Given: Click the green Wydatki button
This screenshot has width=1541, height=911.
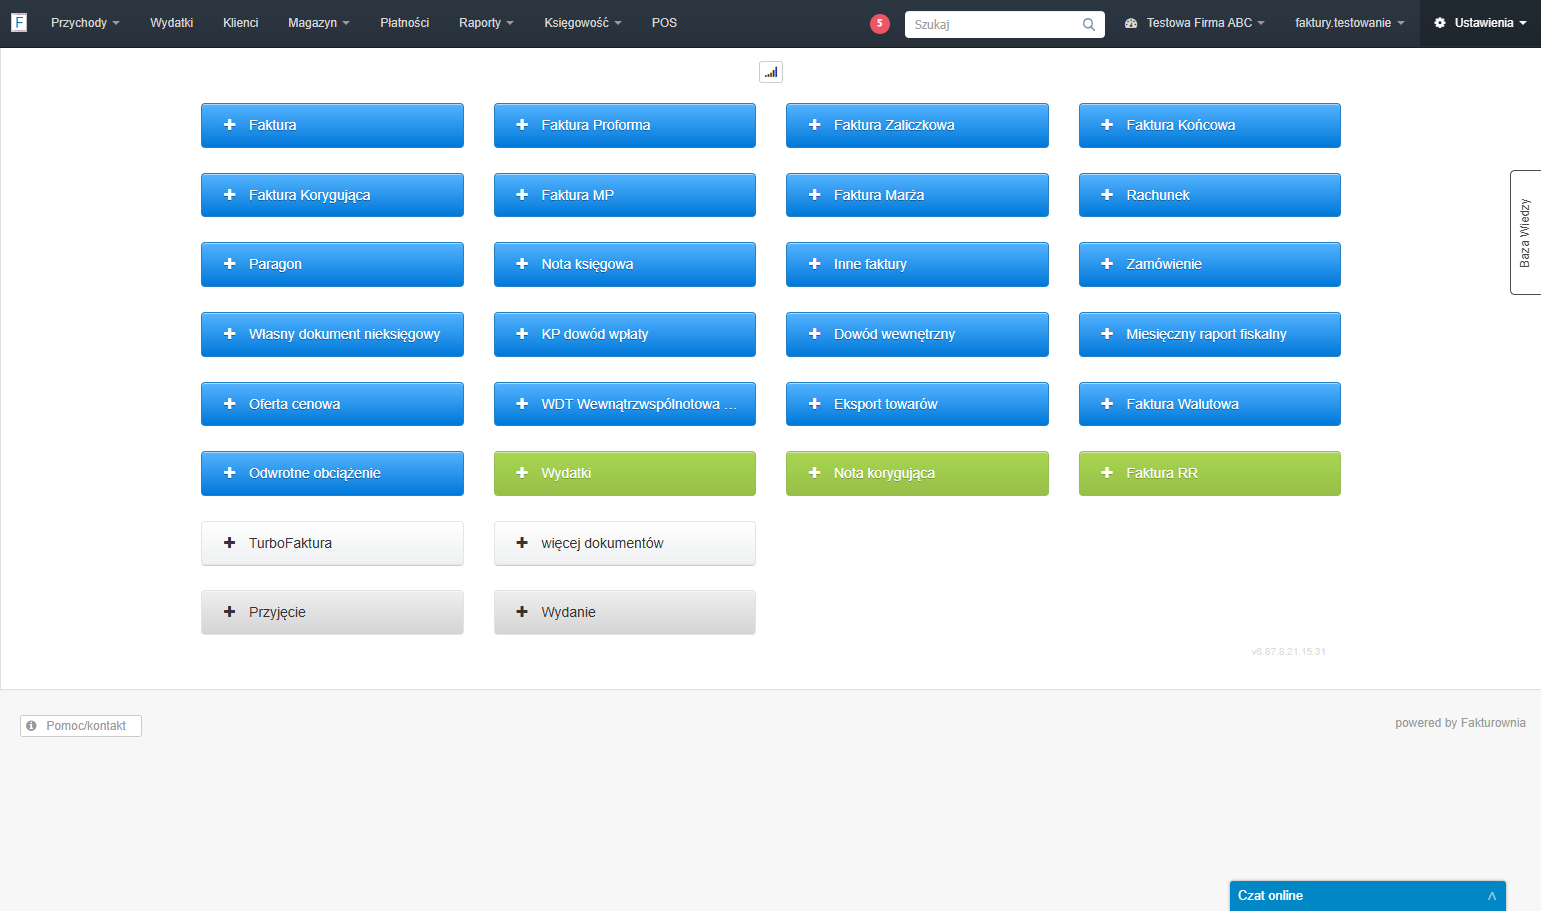Looking at the screenshot, I should point(625,473).
